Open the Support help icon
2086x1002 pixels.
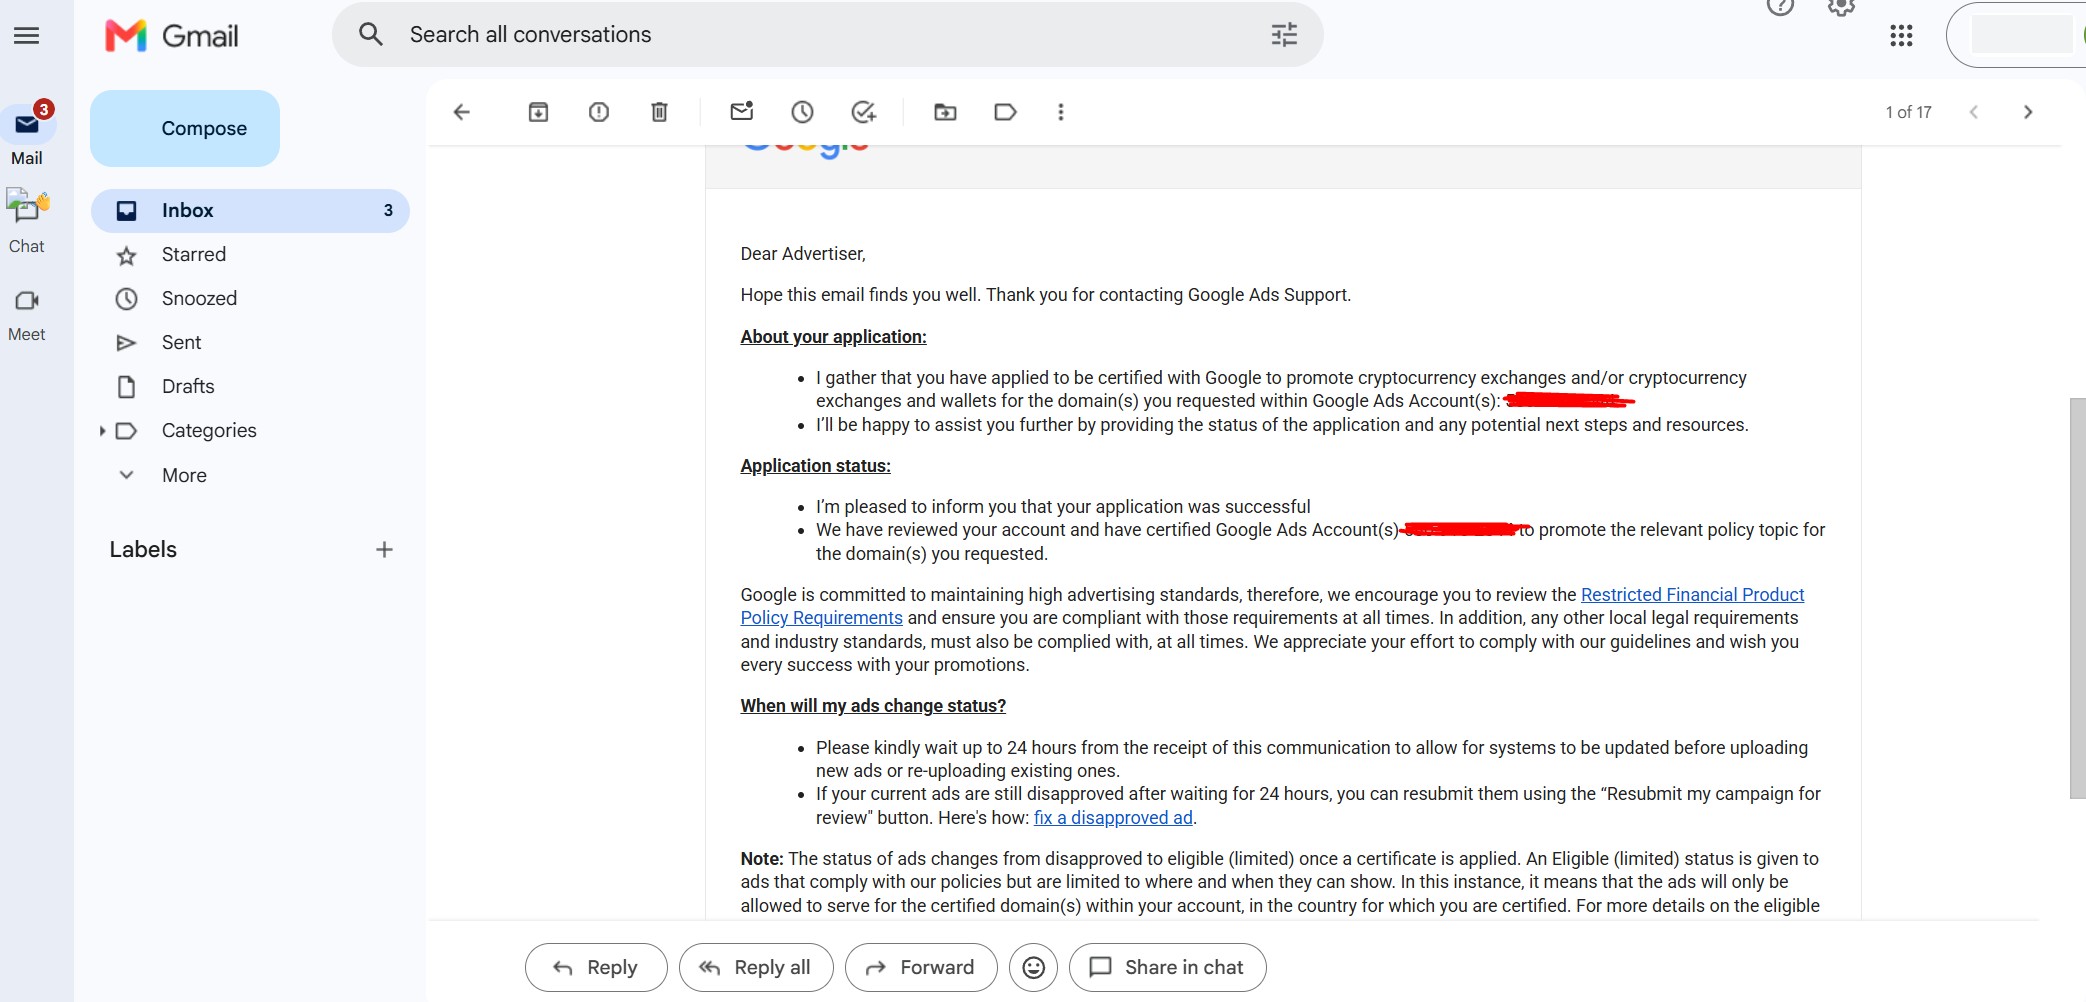point(1780,7)
